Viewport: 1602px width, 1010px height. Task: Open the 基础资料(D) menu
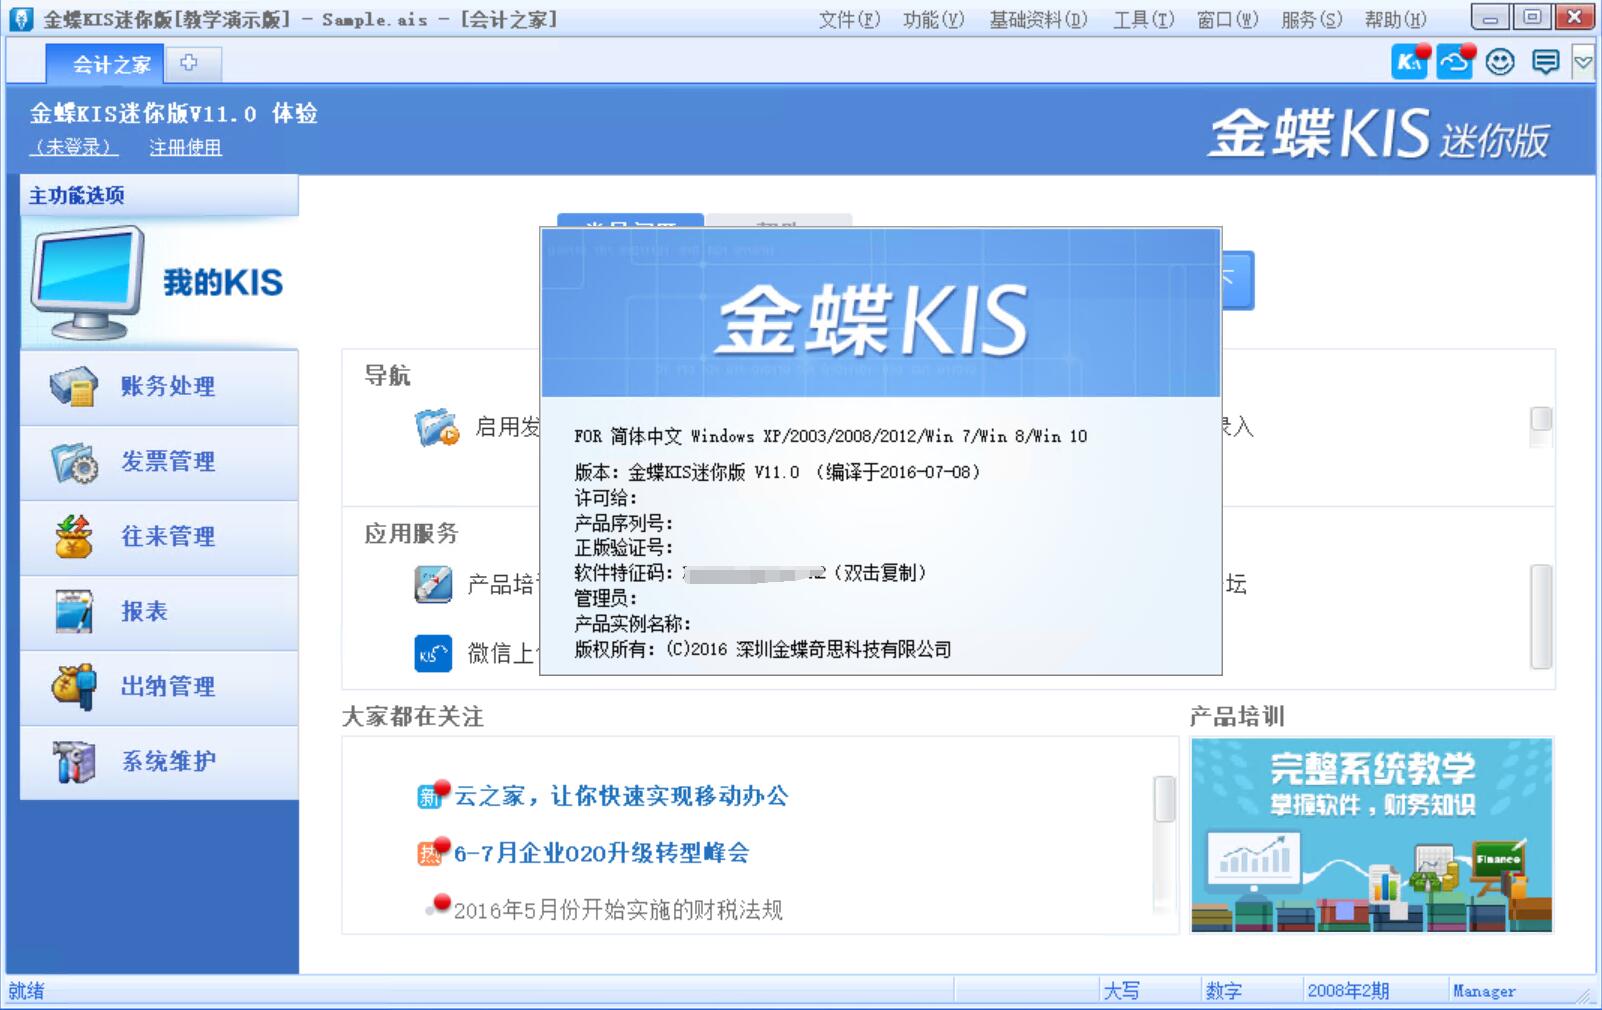[1038, 19]
